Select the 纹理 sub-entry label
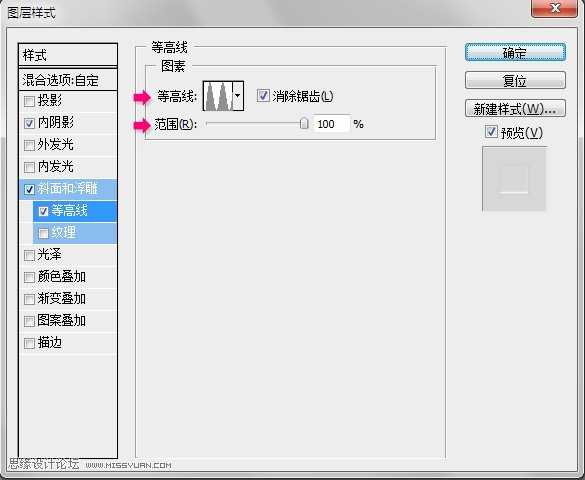Viewport: 585px width, 480px height. coord(64,232)
